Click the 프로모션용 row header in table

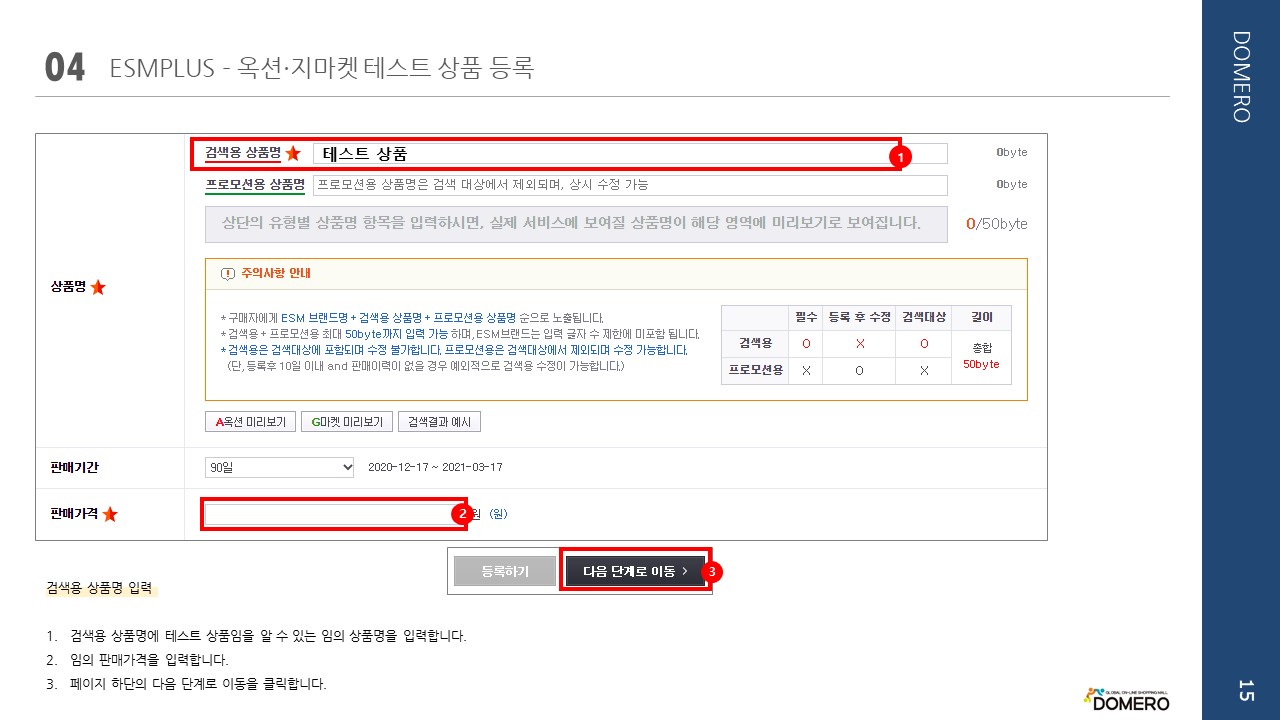pyautogui.click(x=755, y=370)
